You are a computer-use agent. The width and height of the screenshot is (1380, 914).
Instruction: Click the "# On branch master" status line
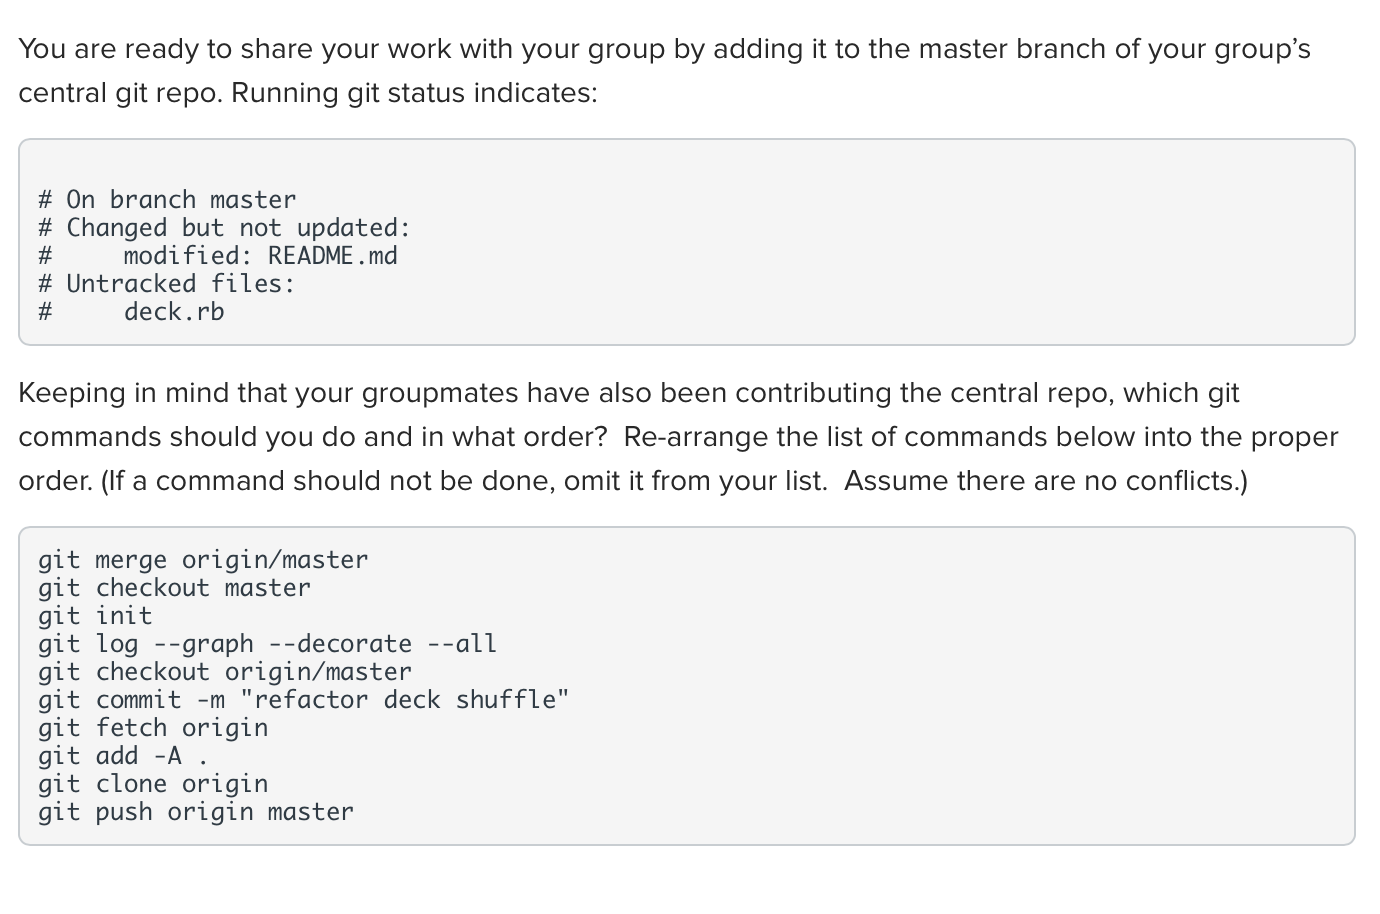[167, 200]
